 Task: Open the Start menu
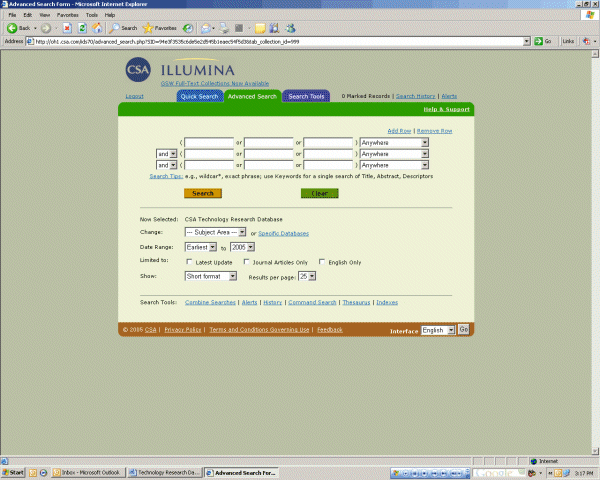point(13,472)
